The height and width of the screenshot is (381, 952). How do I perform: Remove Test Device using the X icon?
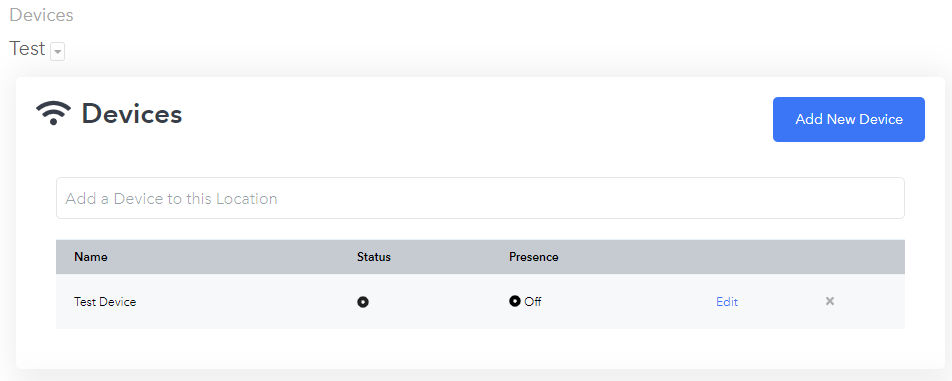point(829,301)
